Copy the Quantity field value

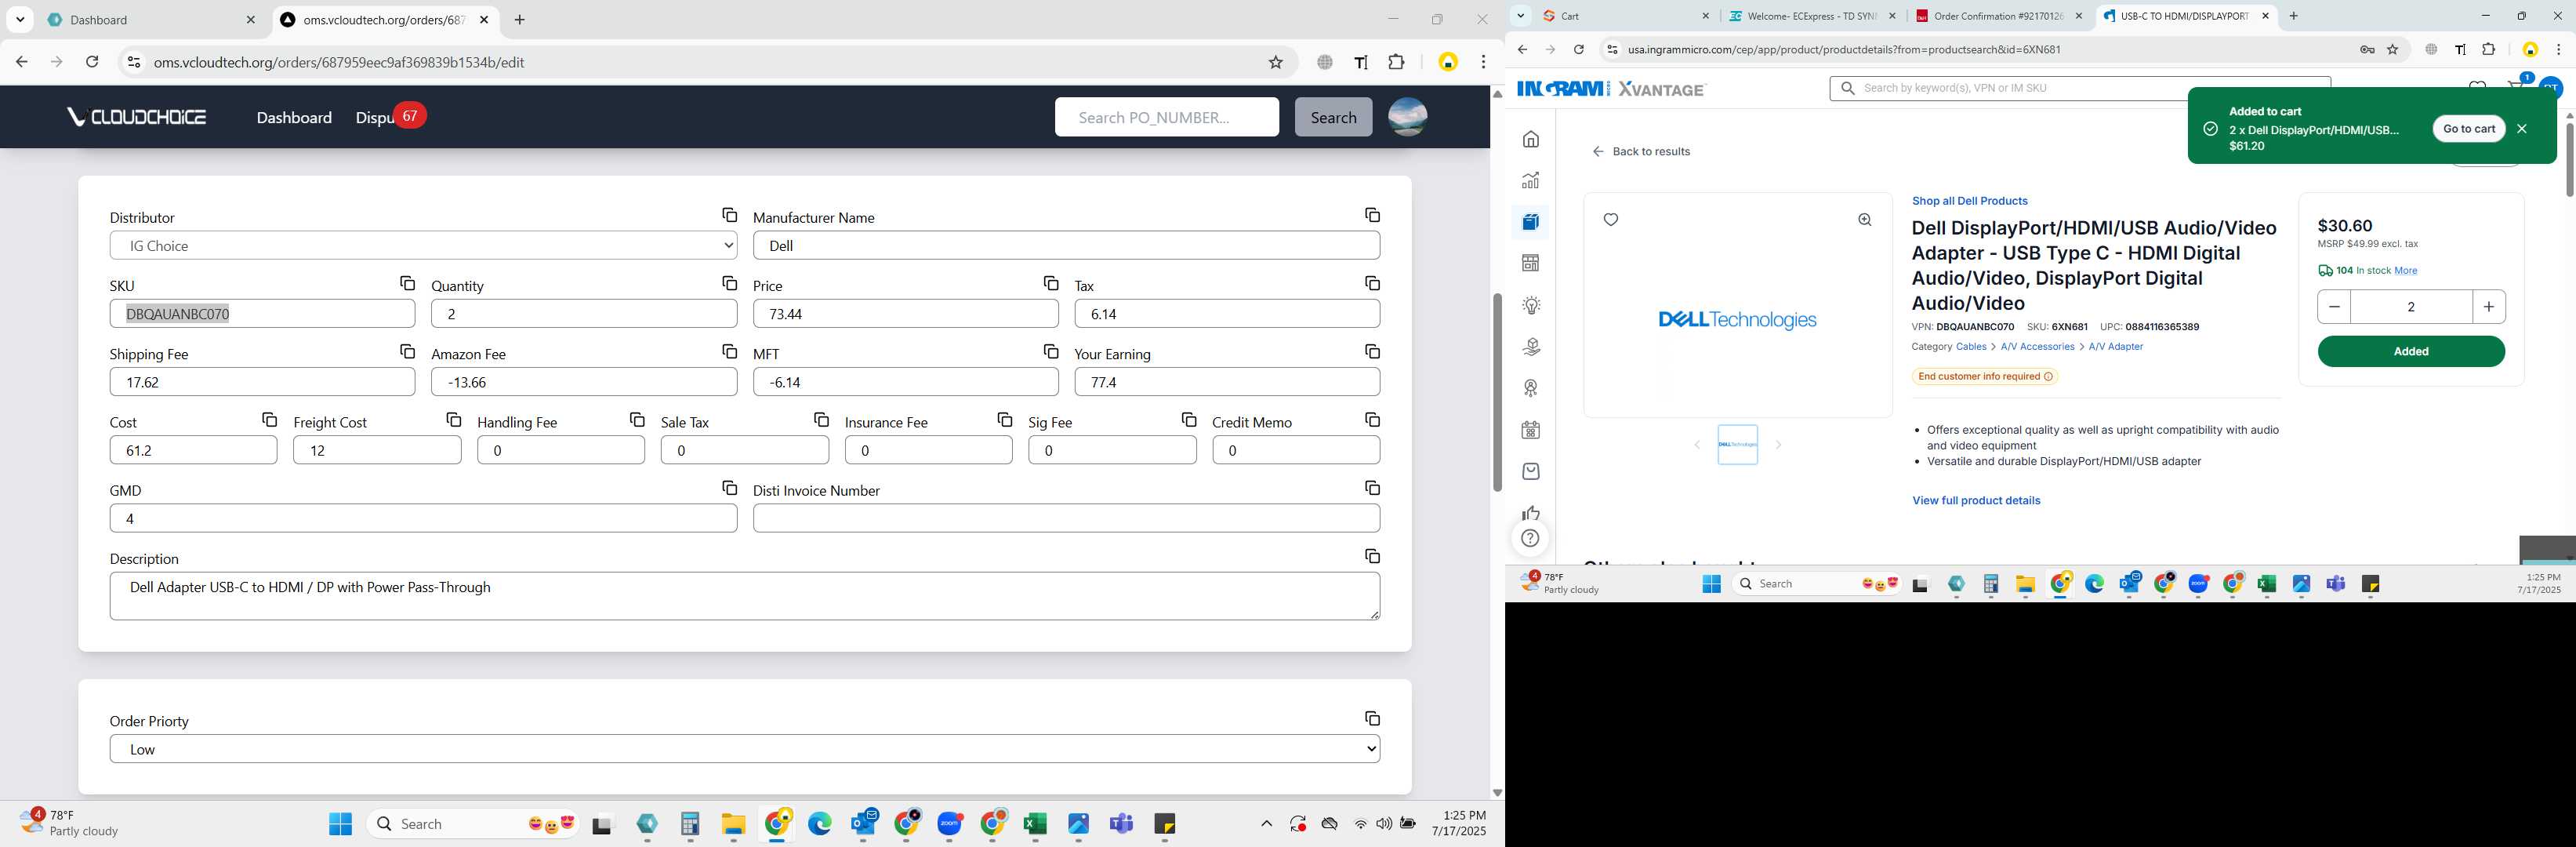(x=729, y=283)
